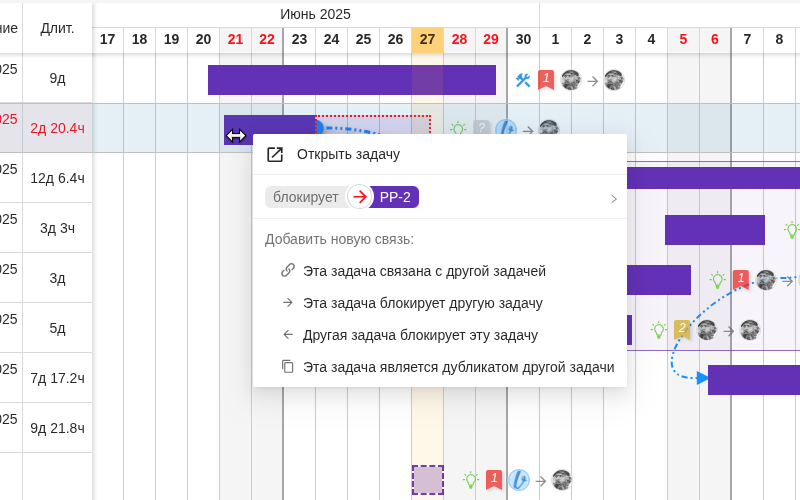Click date 30 in the timeline header
This screenshot has width=800, height=500.
(x=523, y=39)
